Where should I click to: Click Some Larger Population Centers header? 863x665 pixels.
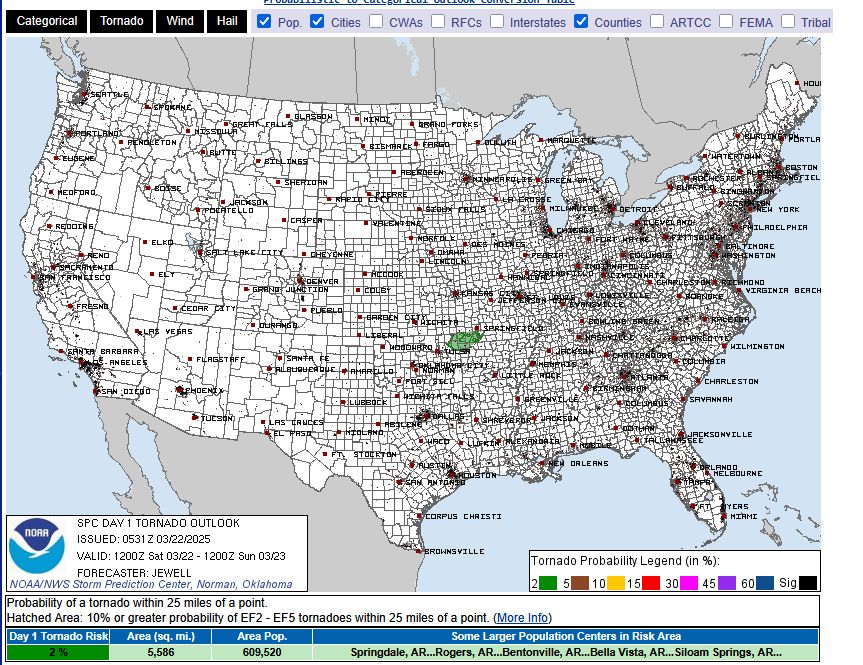click(x=566, y=636)
